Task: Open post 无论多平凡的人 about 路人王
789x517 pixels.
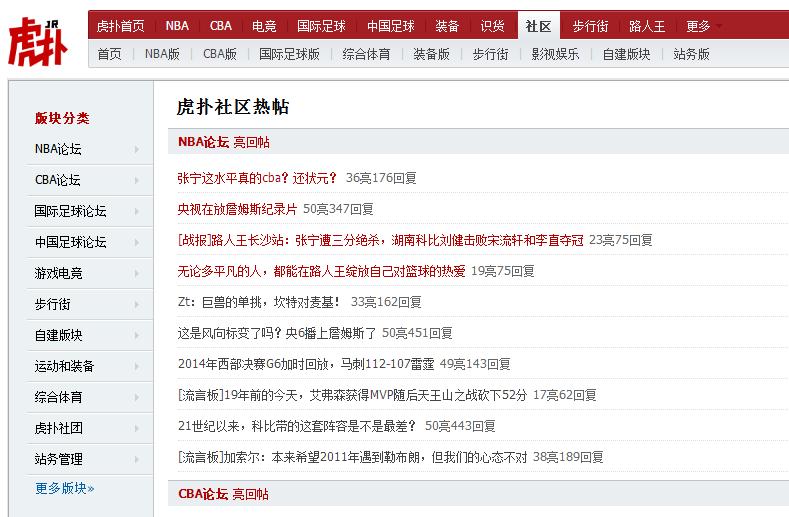Action: pos(321,271)
